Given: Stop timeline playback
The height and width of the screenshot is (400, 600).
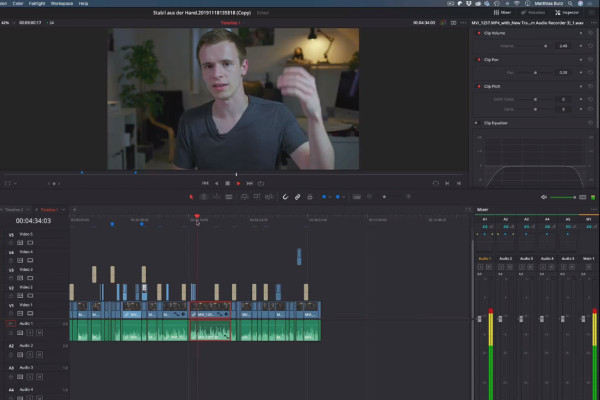Looking at the screenshot, I should [x=228, y=183].
